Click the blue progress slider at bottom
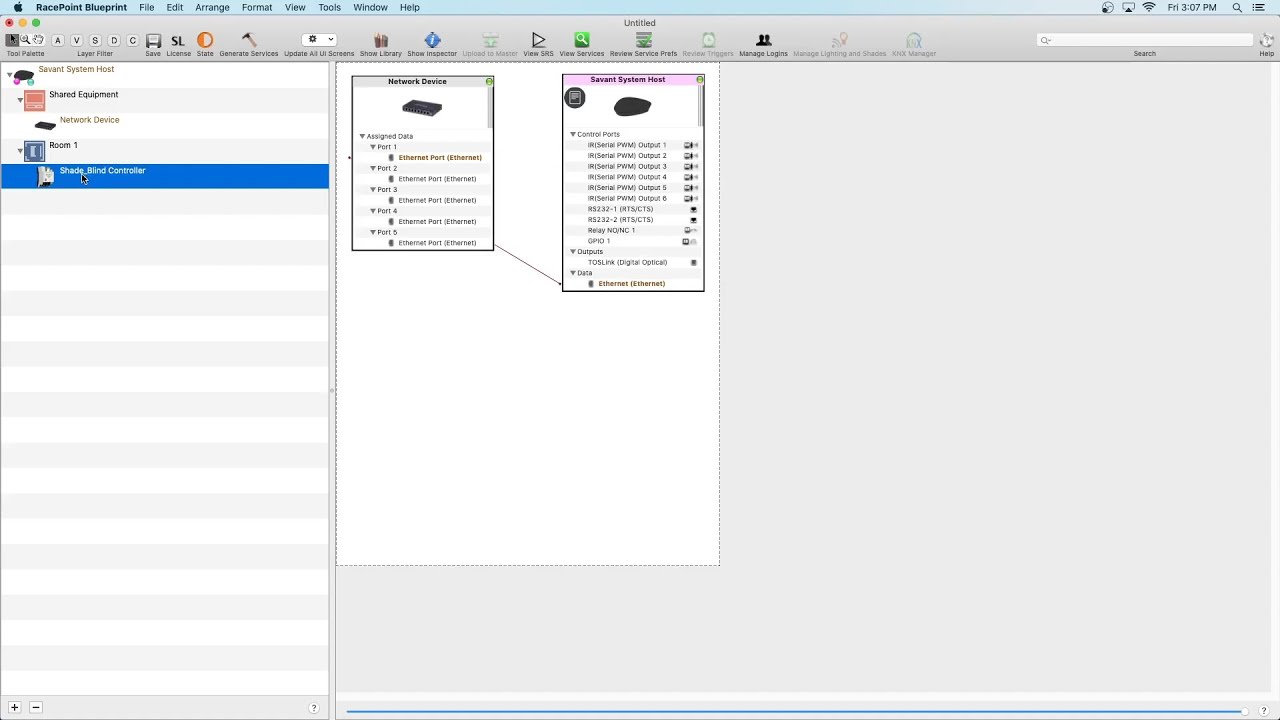This screenshot has width=1280, height=720. click(x=796, y=711)
